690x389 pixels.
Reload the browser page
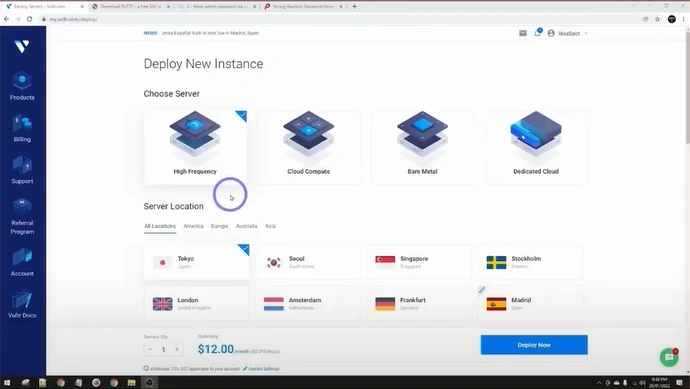point(29,19)
